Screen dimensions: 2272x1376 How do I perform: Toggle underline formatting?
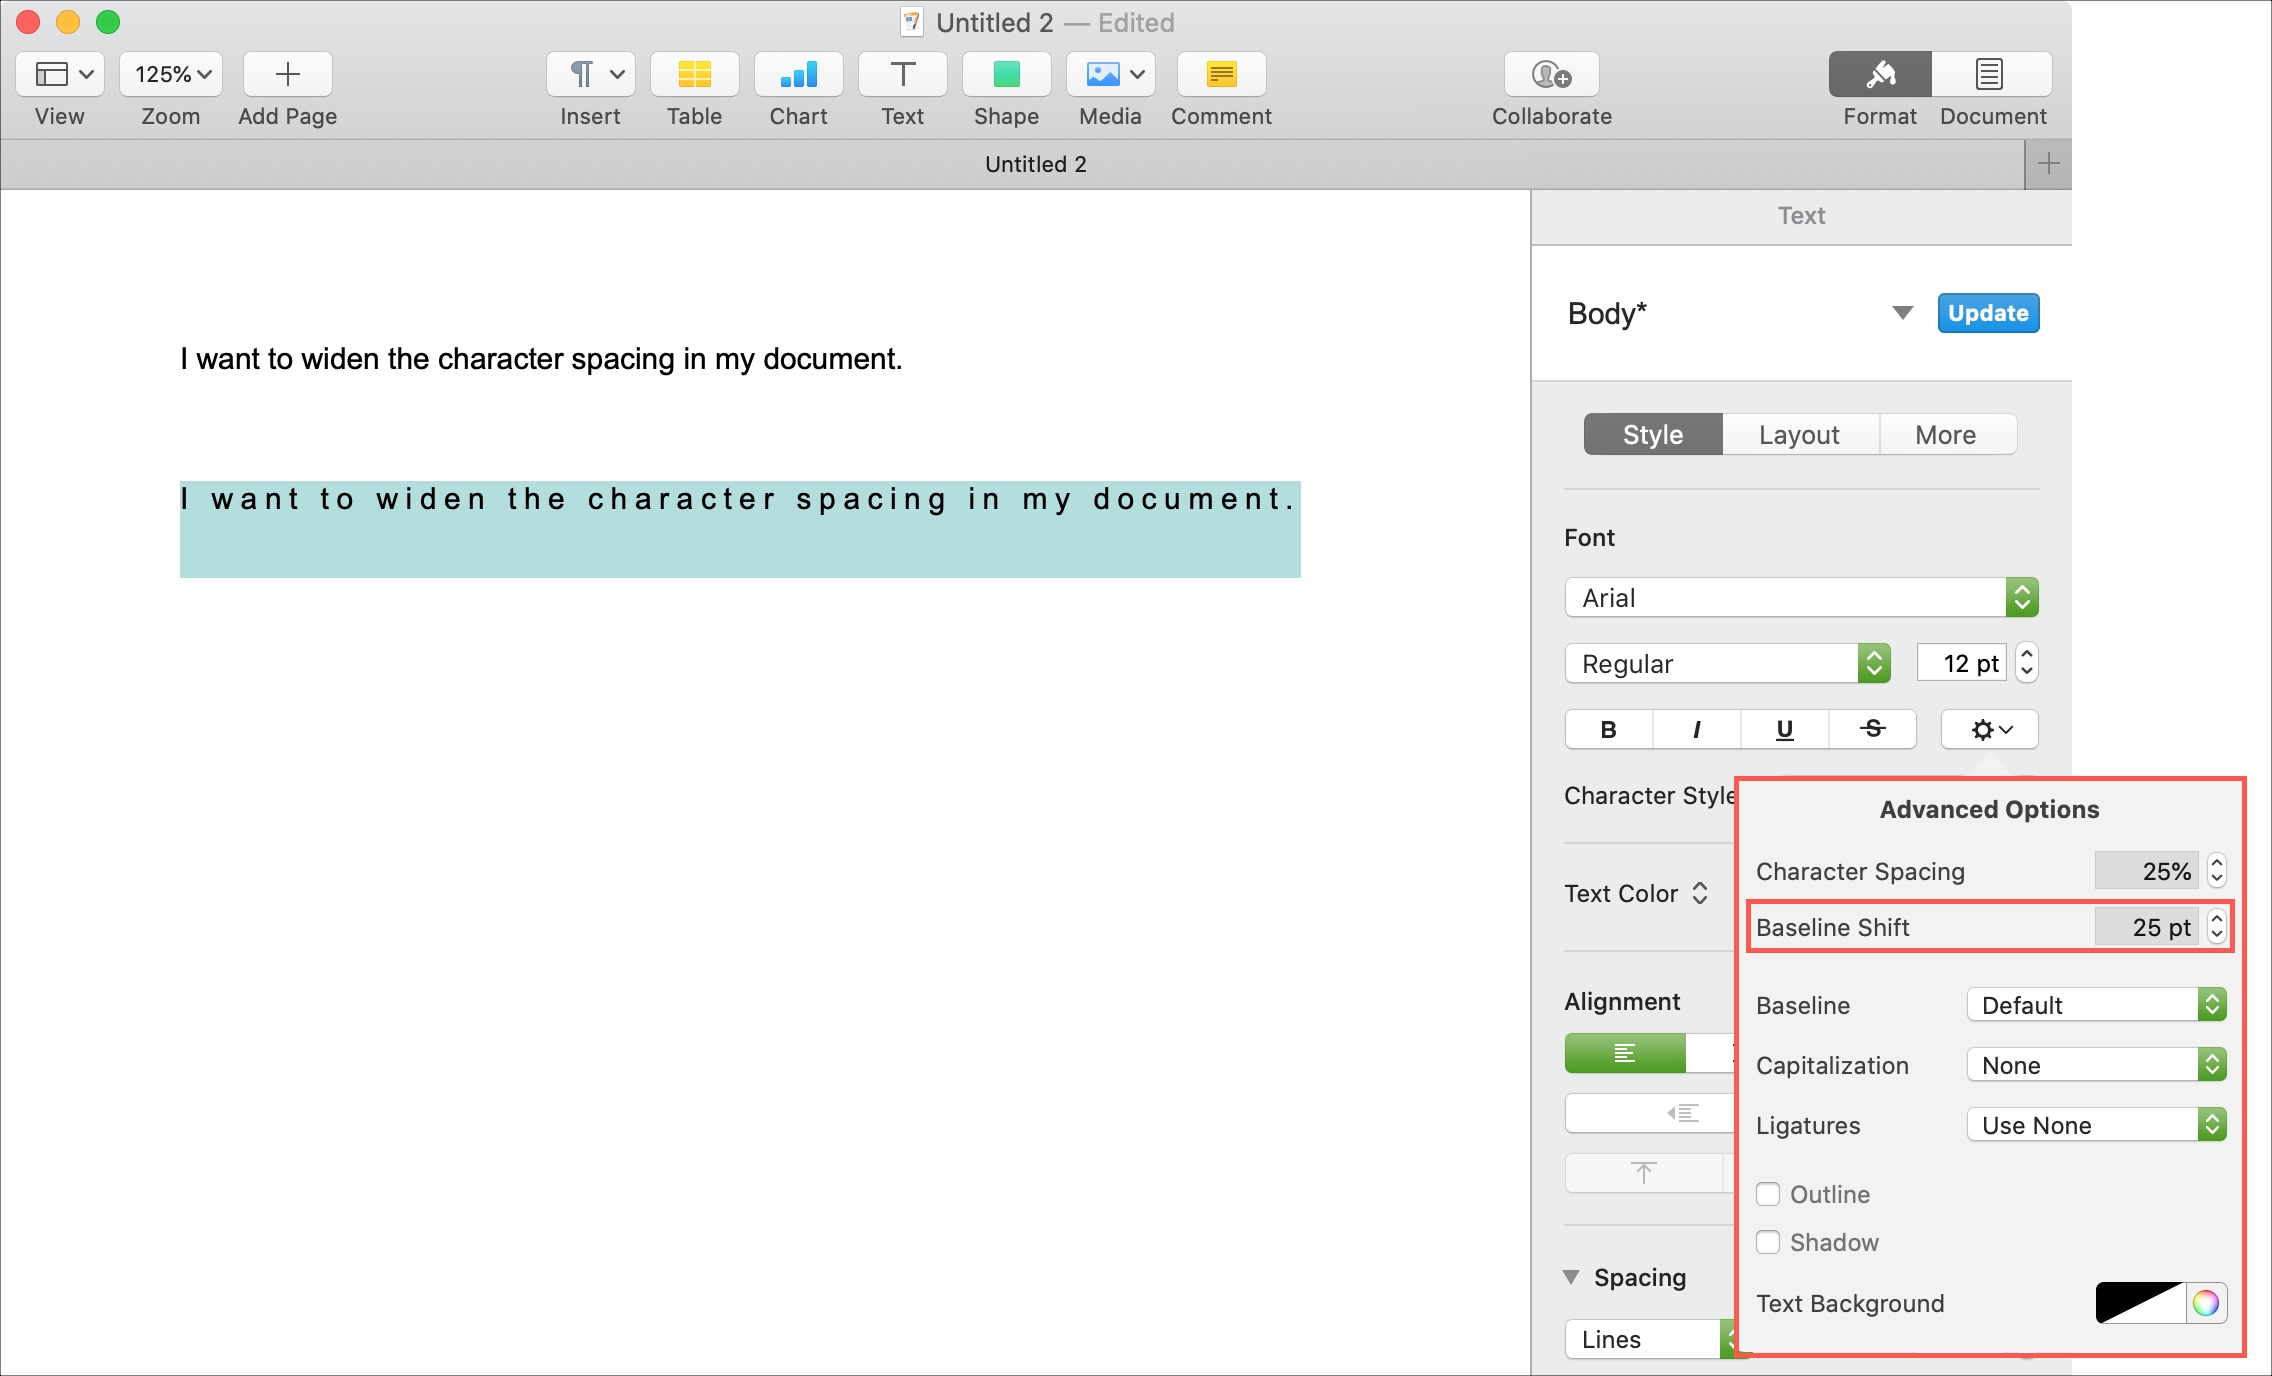1784,729
